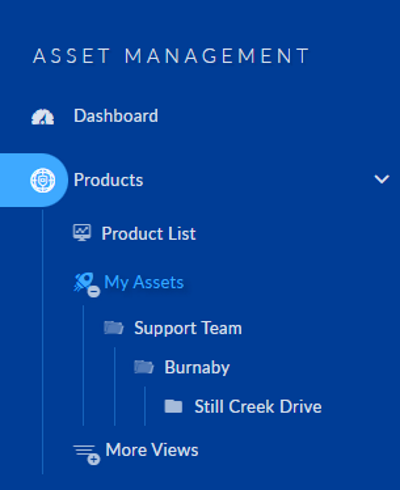The width and height of the screenshot is (400, 490).
Task: Open the Product List view
Action: pyautogui.click(x=149, y=233)
